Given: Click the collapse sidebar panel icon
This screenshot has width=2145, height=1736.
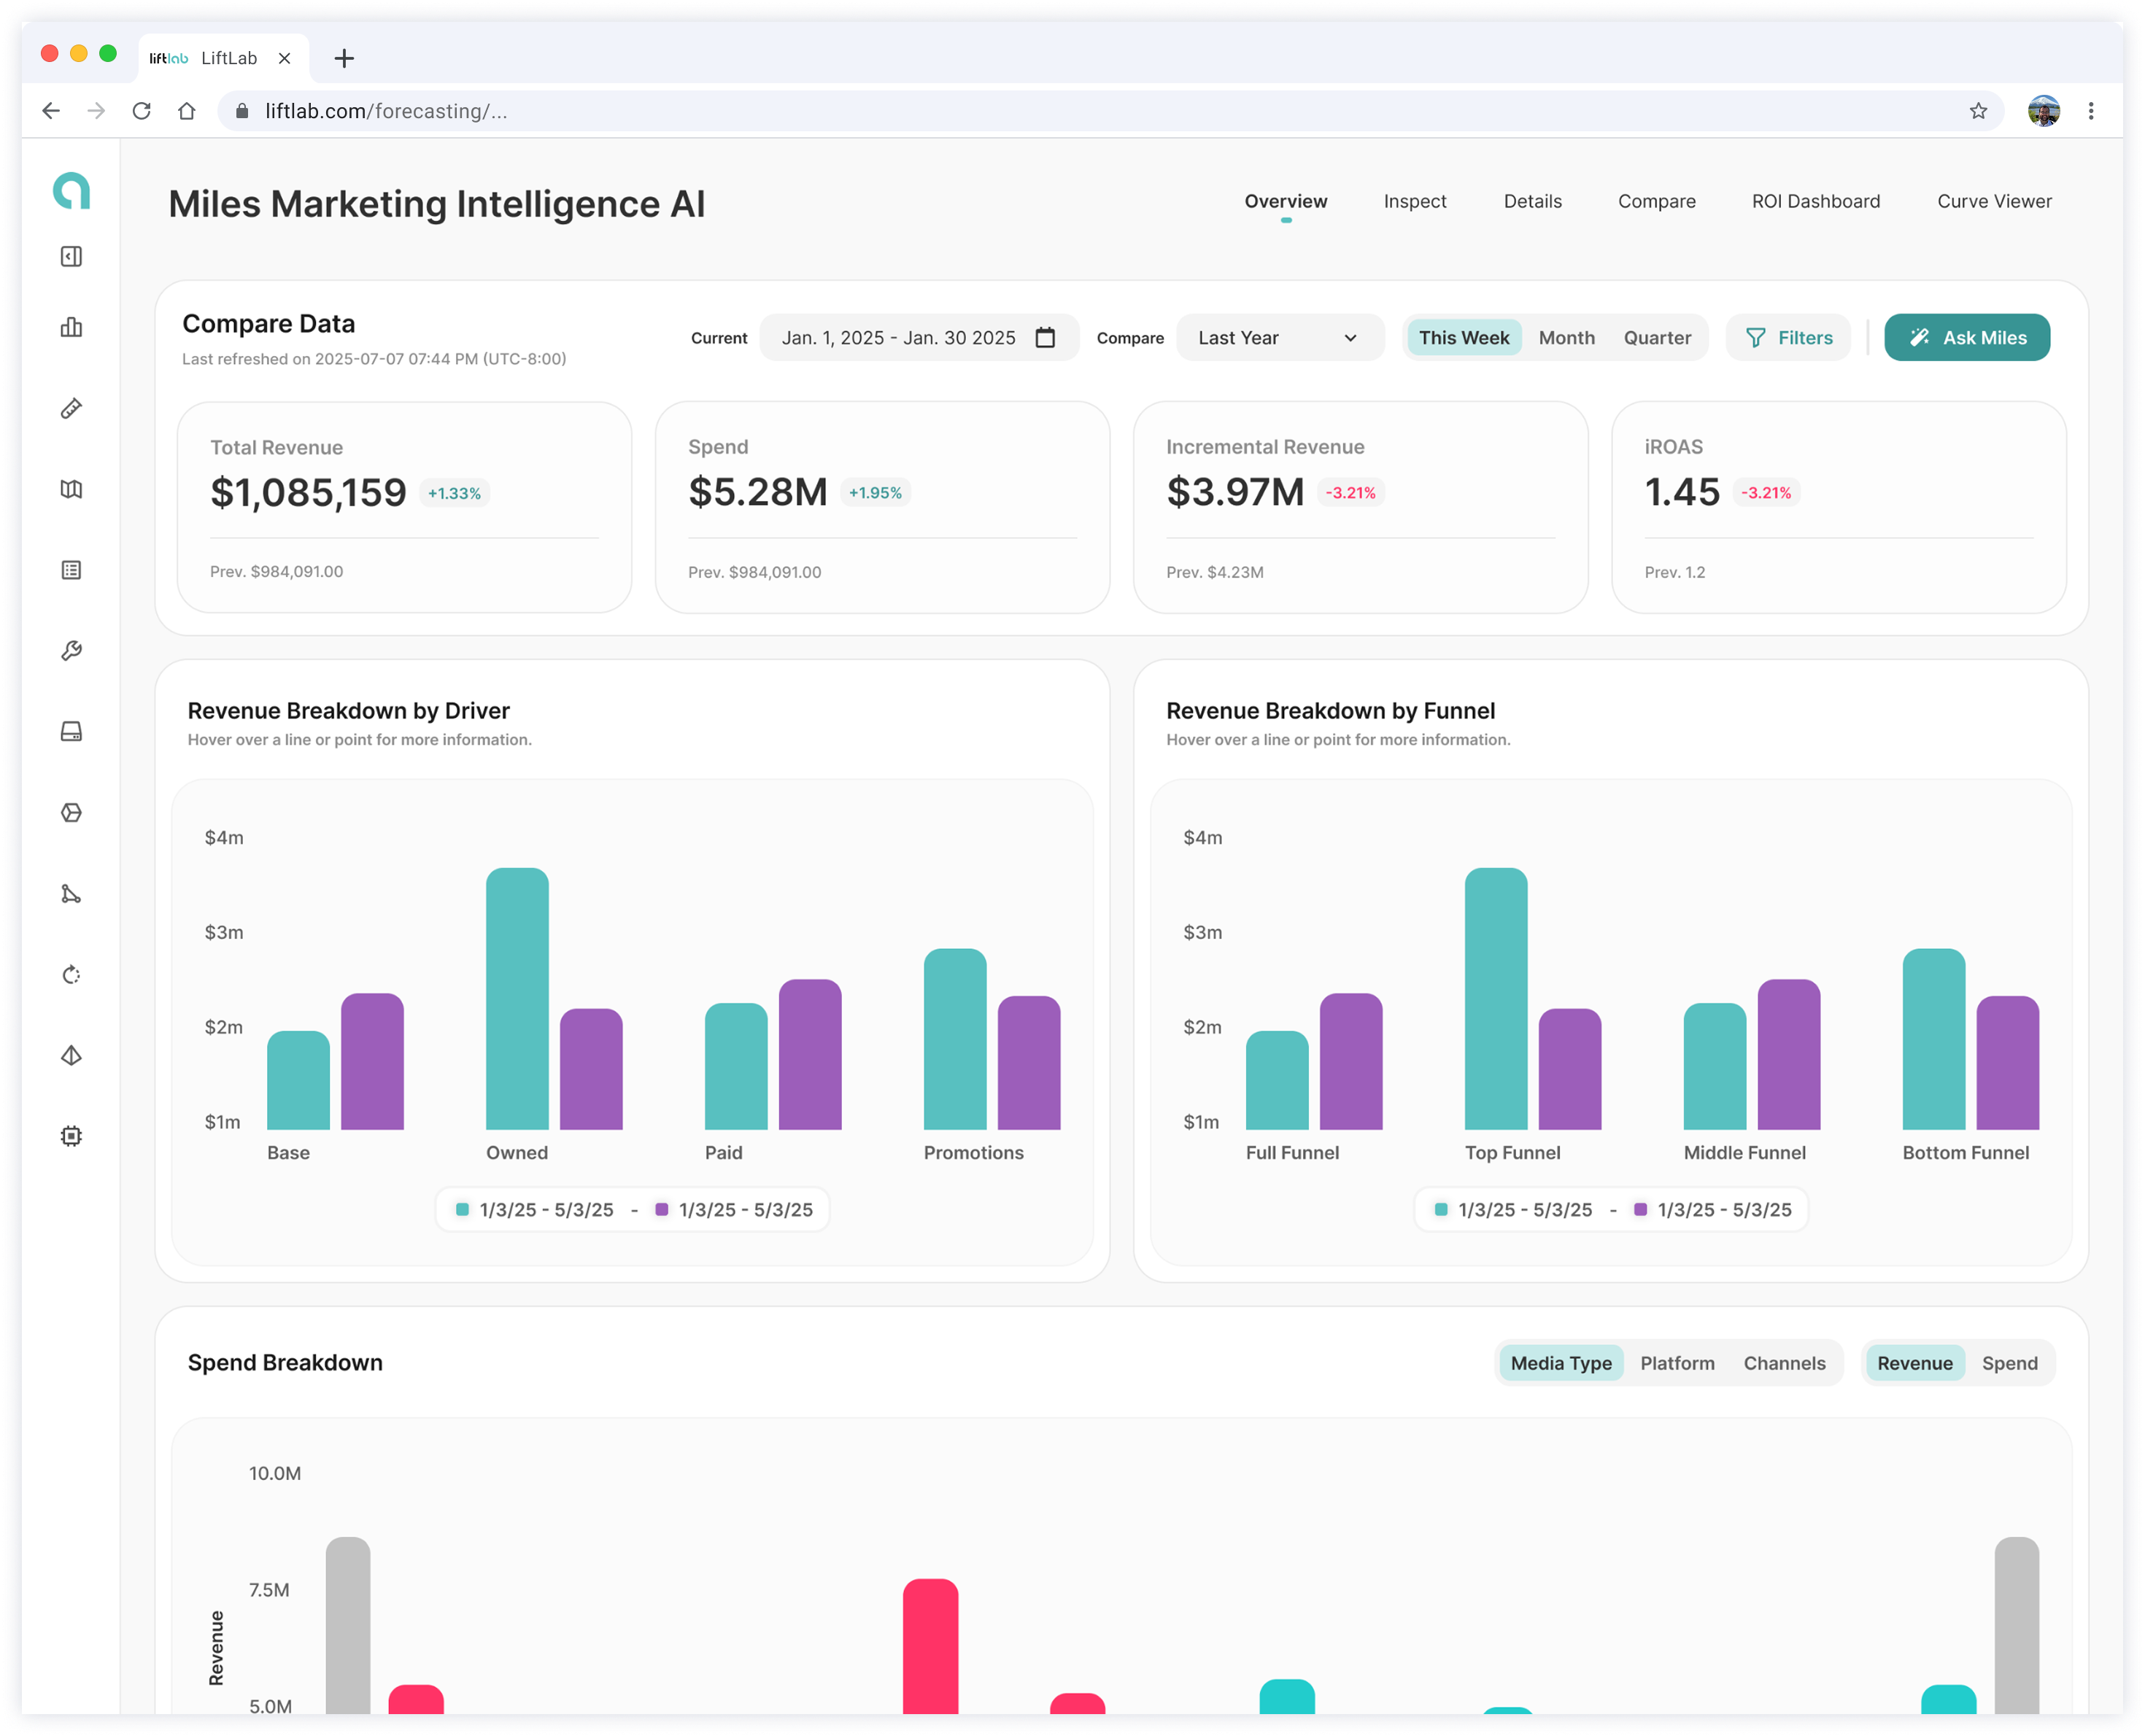Looking at the screenshot, I should [71, 257].
